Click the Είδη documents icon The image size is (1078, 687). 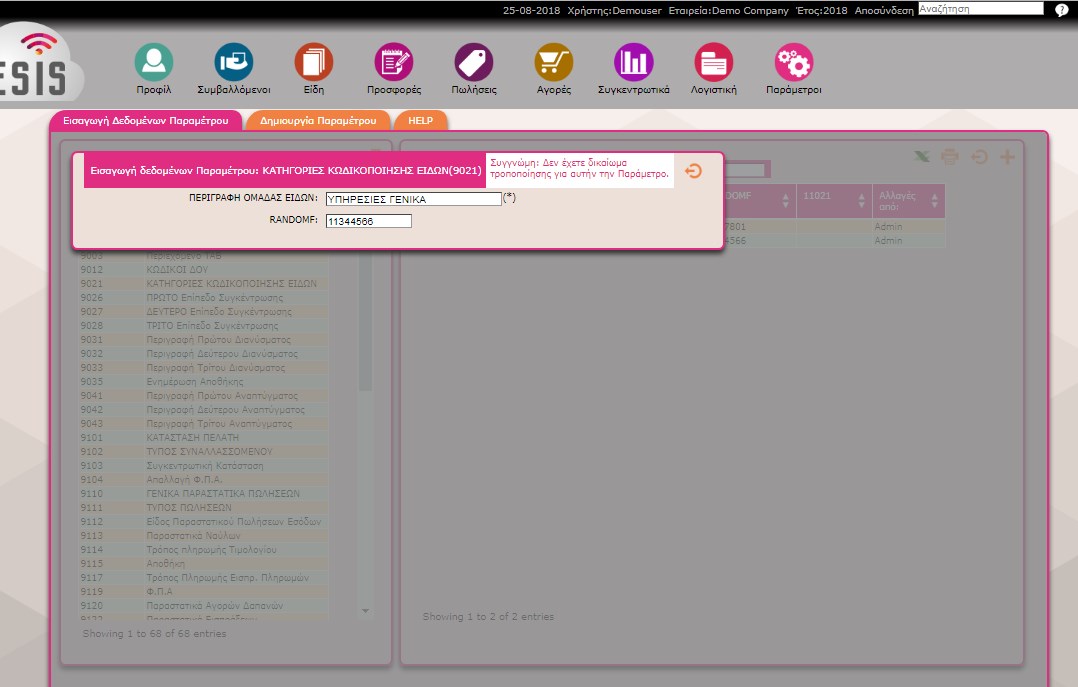point(313,62)
